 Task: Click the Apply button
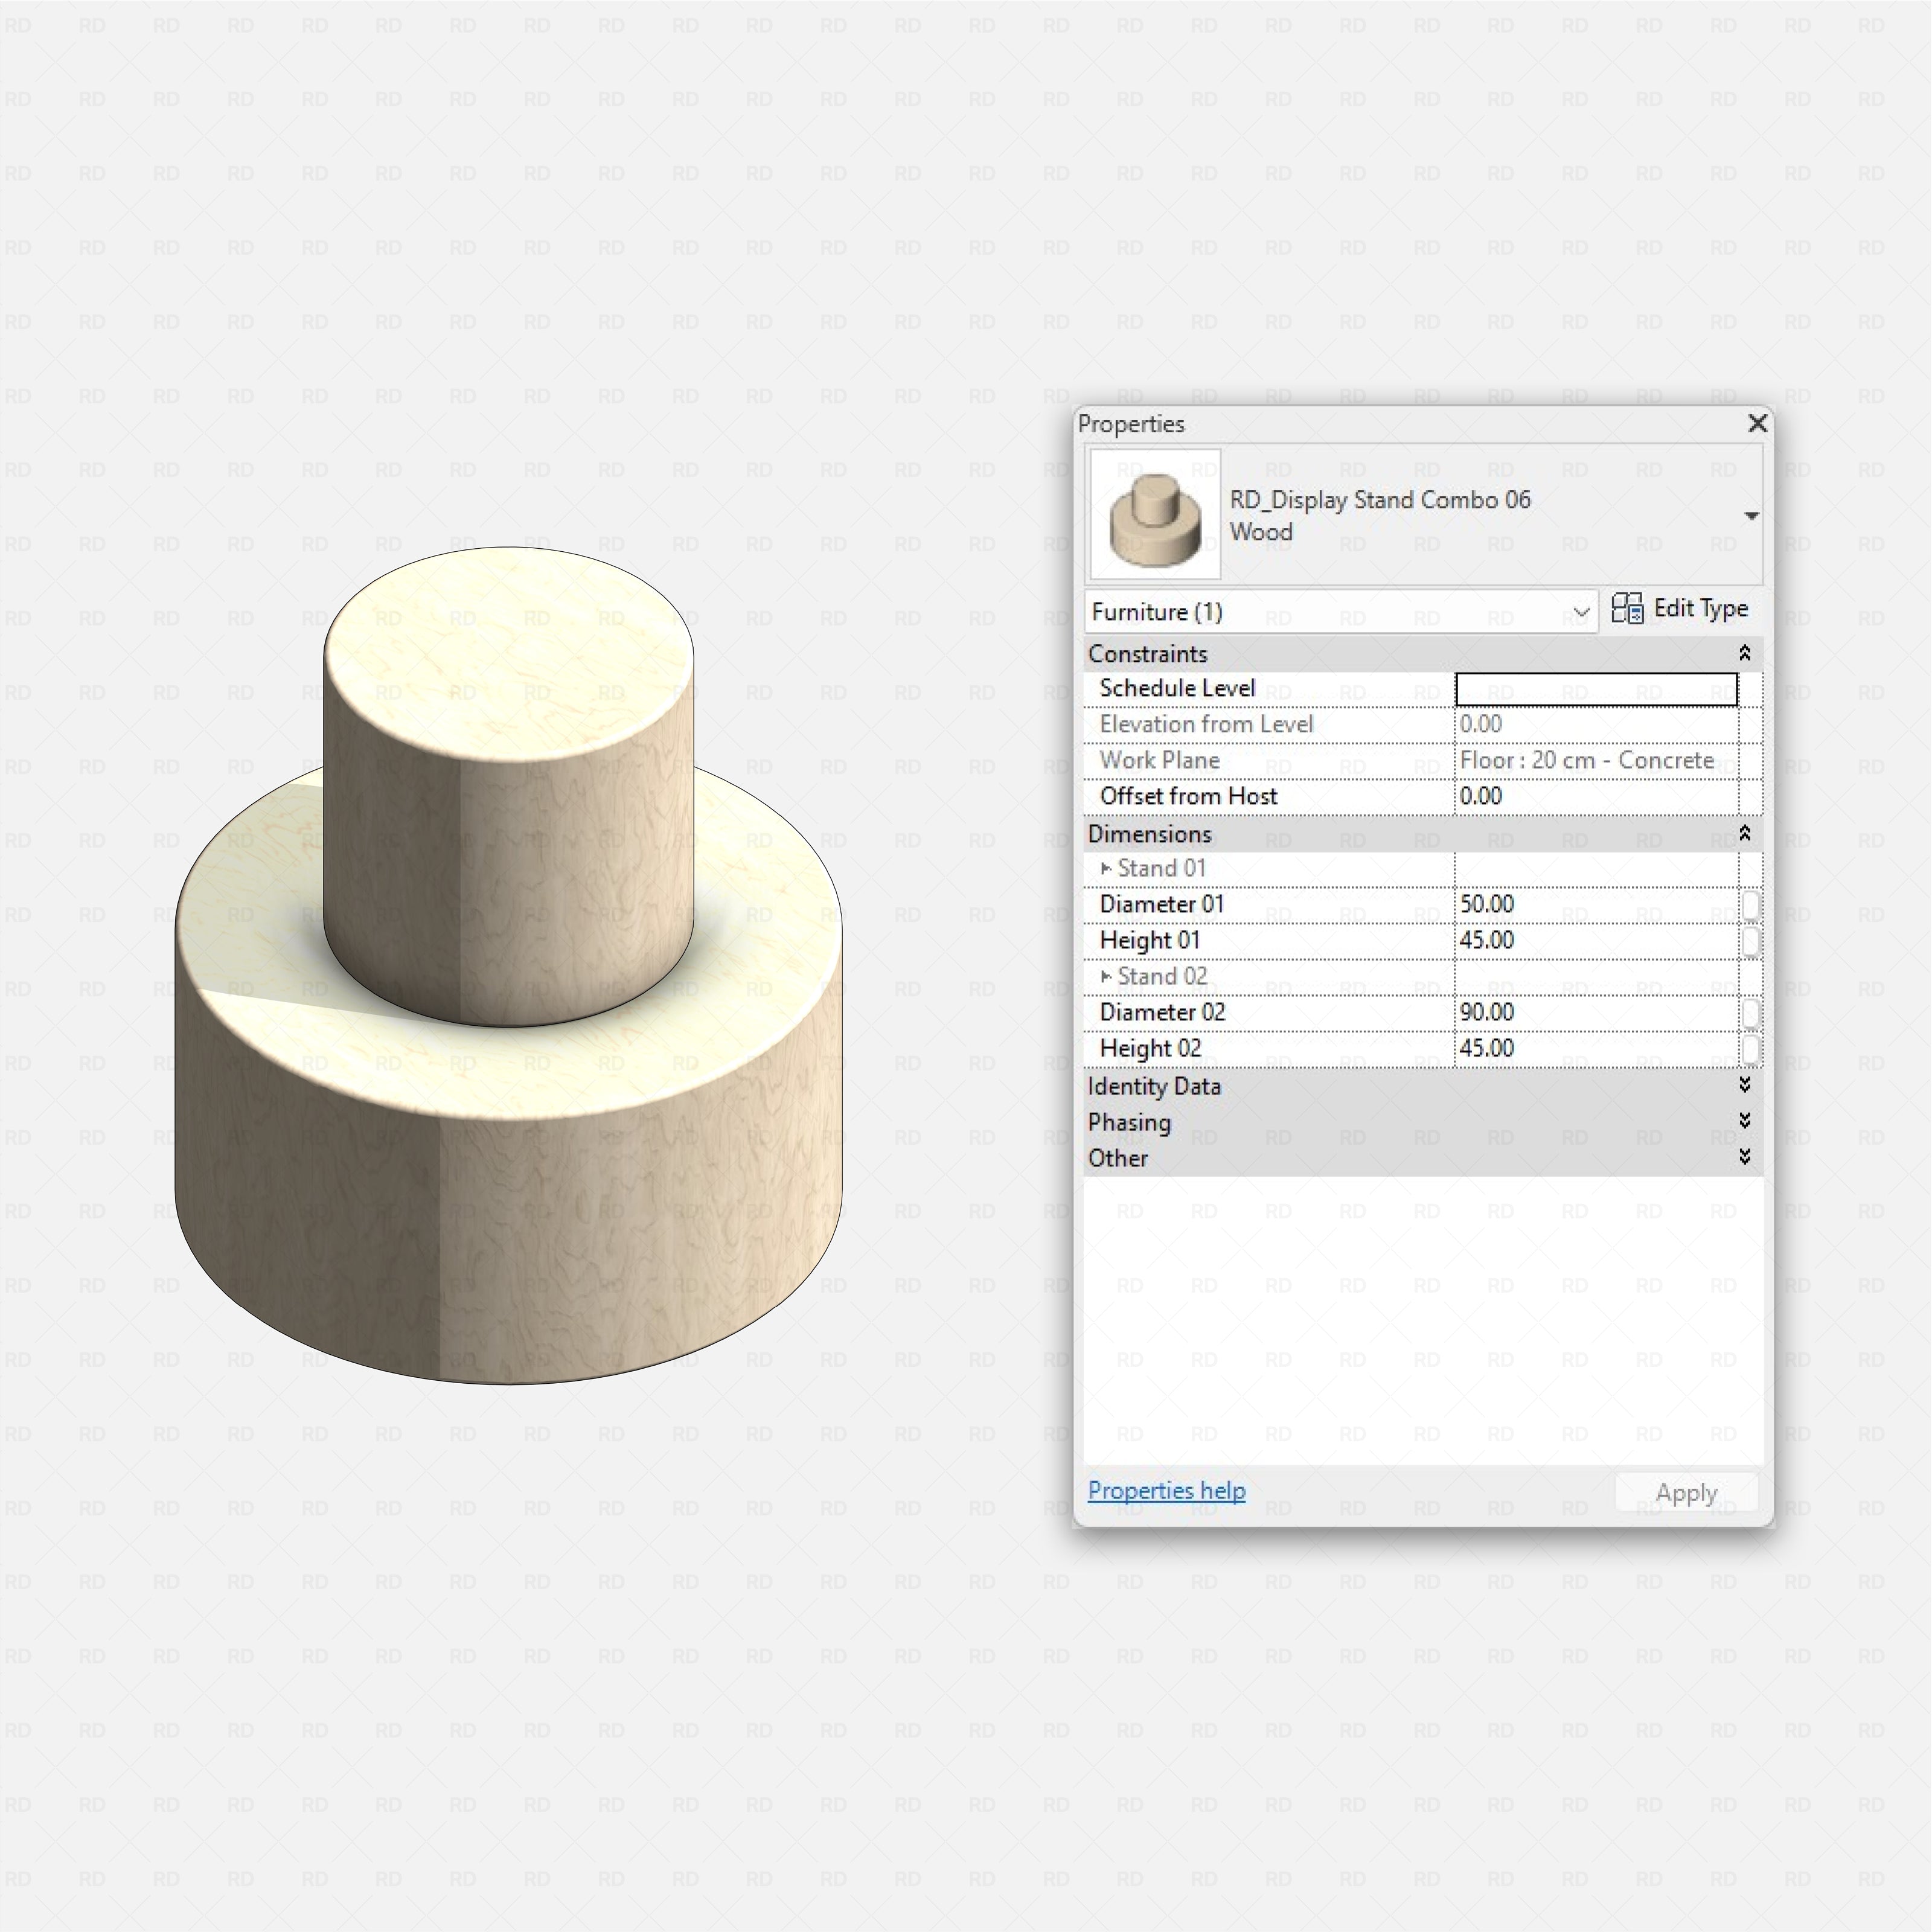pos(1686,1493)
